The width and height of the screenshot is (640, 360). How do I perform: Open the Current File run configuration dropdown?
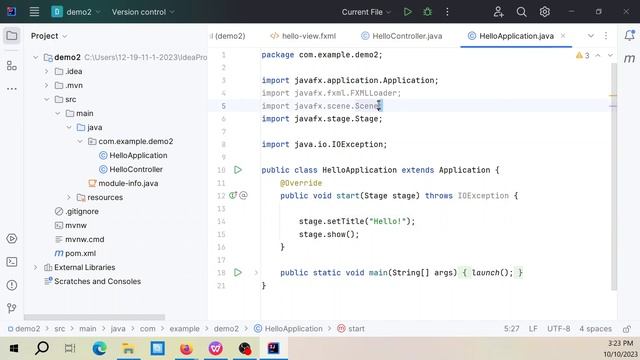(x=366, y=12)
